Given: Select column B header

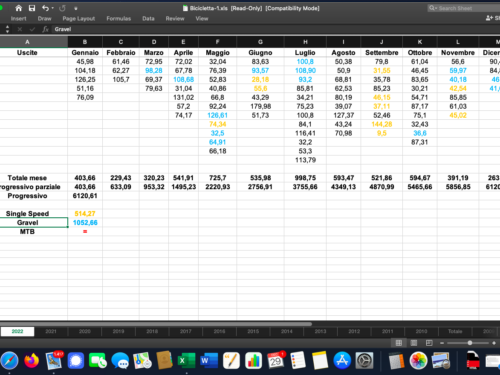Looking at the screenshot, I should click(x=85, y=42).
